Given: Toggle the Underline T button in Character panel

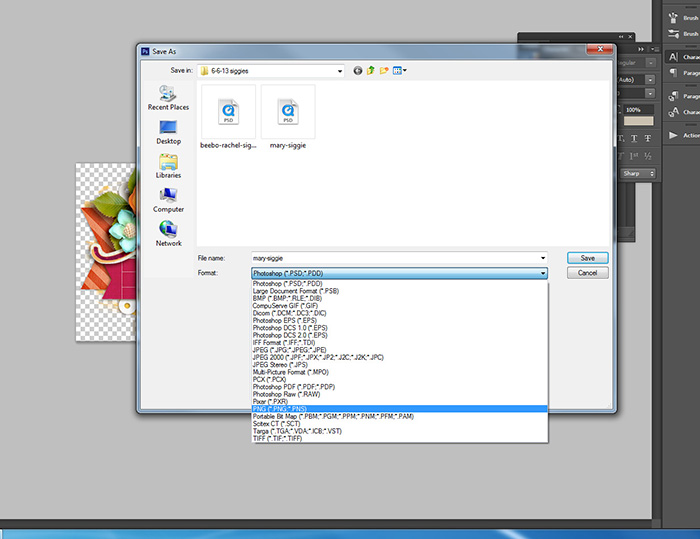Looking at the screenshot, I should (634, 138).
